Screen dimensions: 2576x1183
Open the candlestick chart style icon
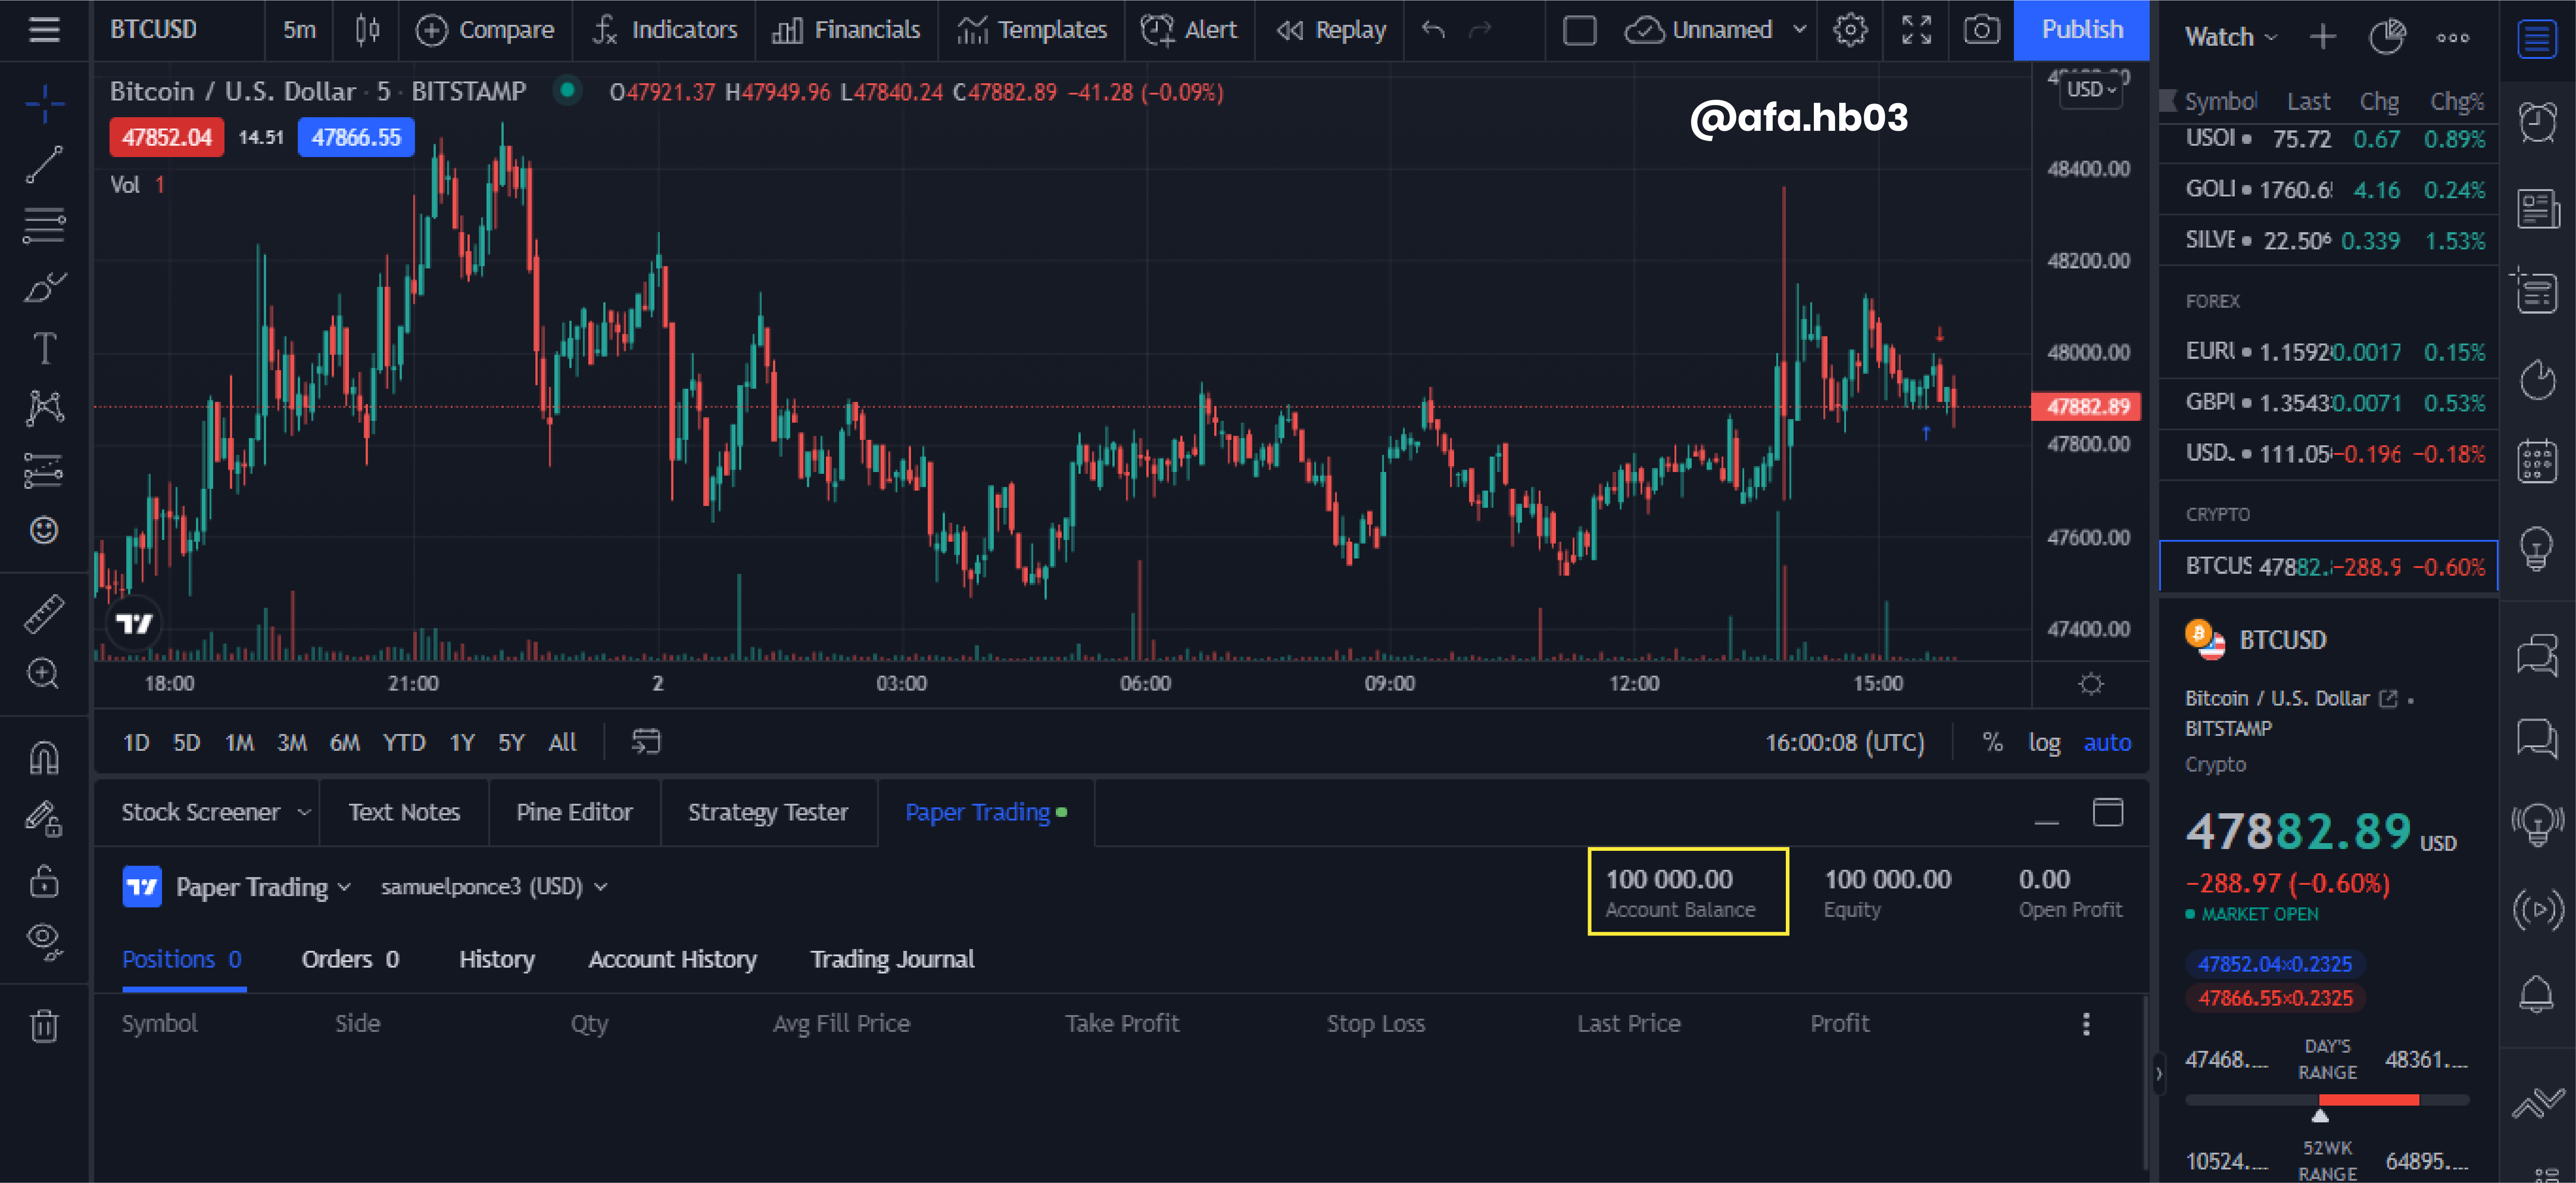pos(367,30)
